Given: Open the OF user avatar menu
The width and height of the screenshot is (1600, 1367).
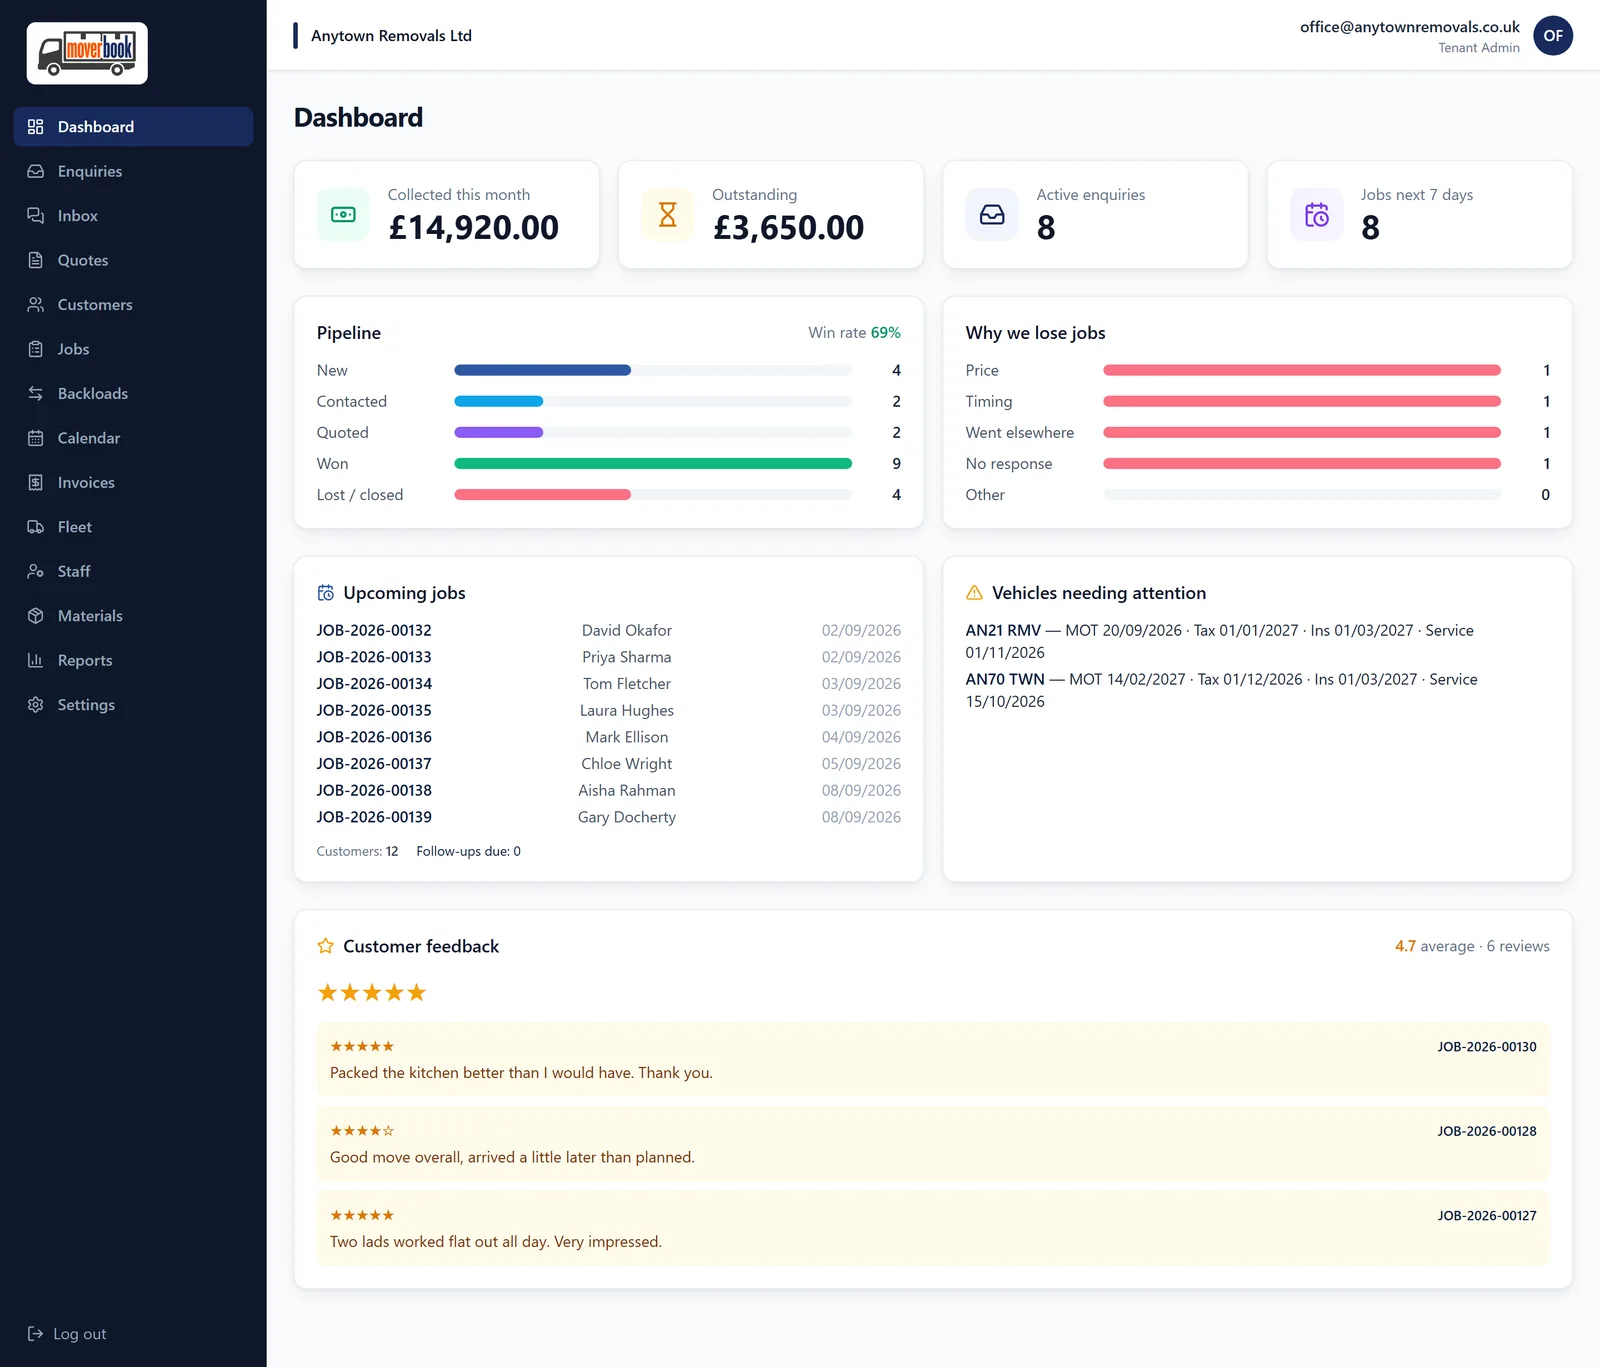Looking at the screenshot, I should (x=1553, y=36).
